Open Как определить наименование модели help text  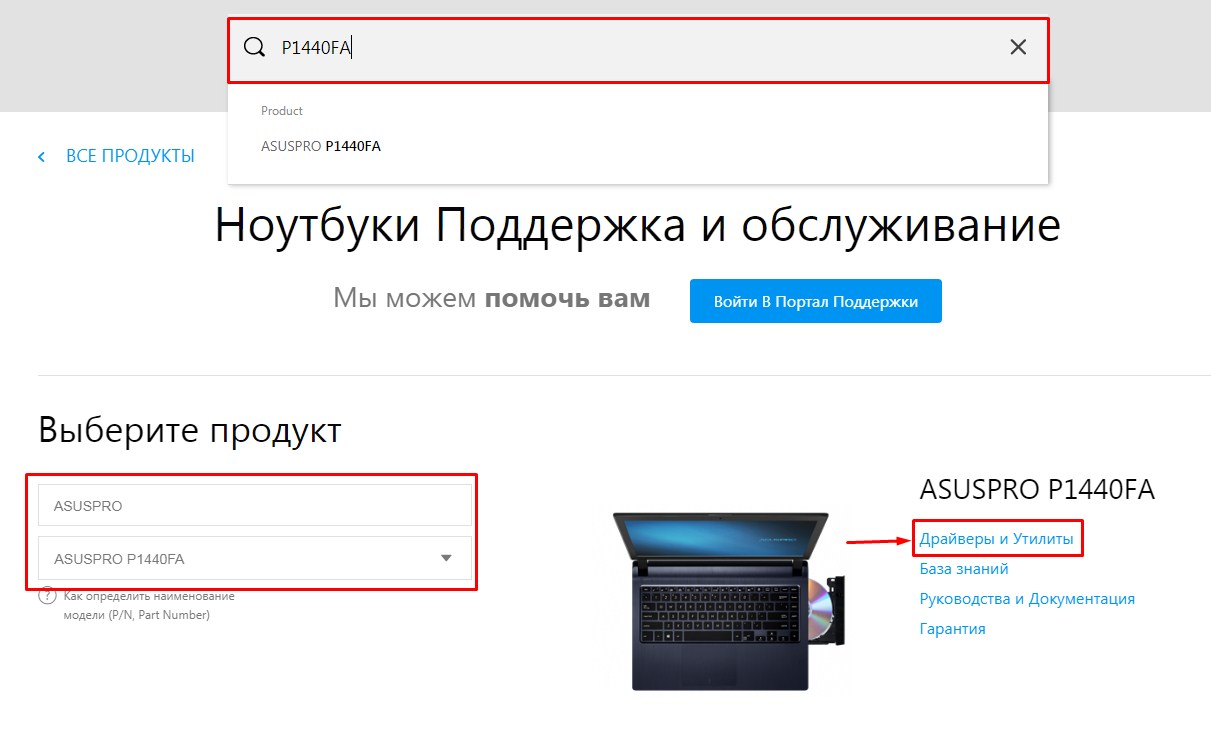coord(148,605)
